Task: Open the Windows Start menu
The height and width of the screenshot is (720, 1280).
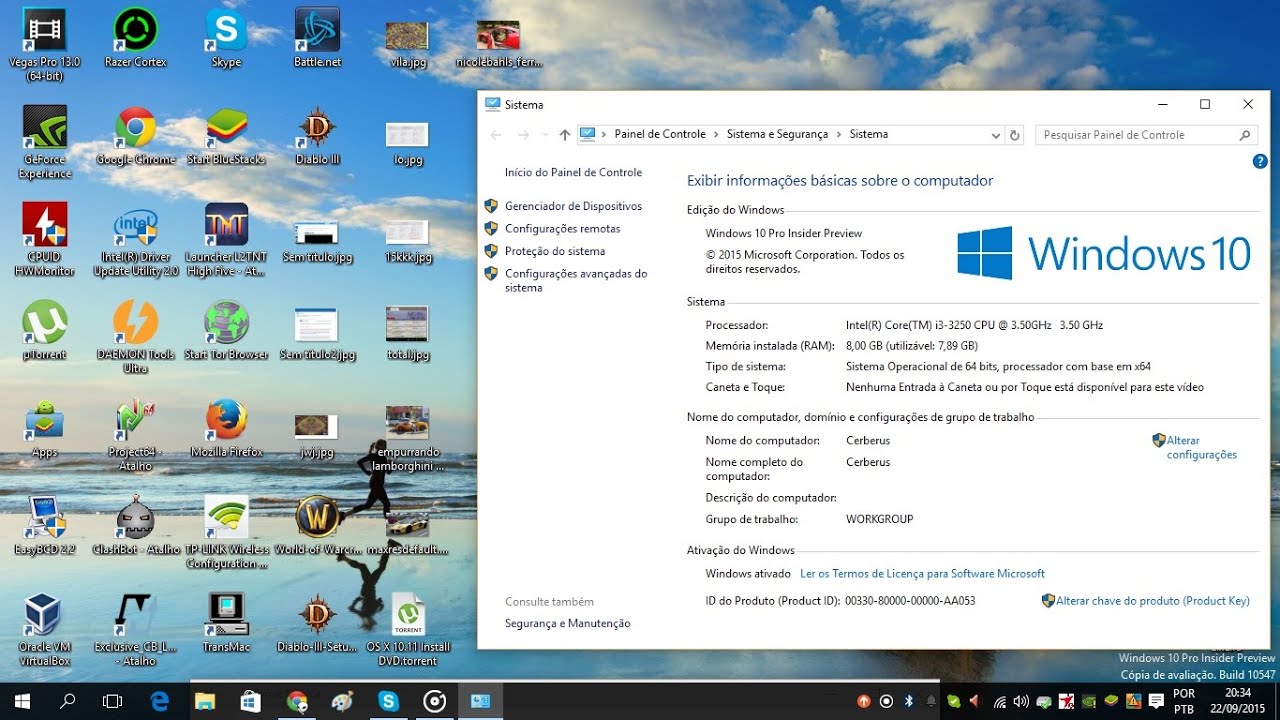Action: point(21,701)
